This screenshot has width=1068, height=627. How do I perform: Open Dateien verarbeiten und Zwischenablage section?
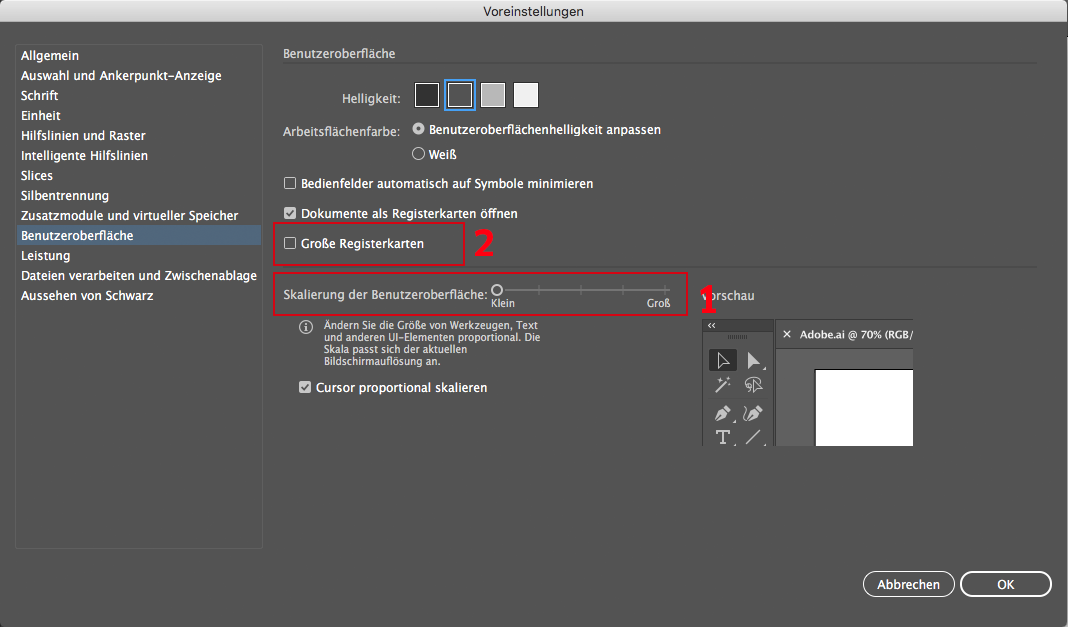[x=138, y=275]
